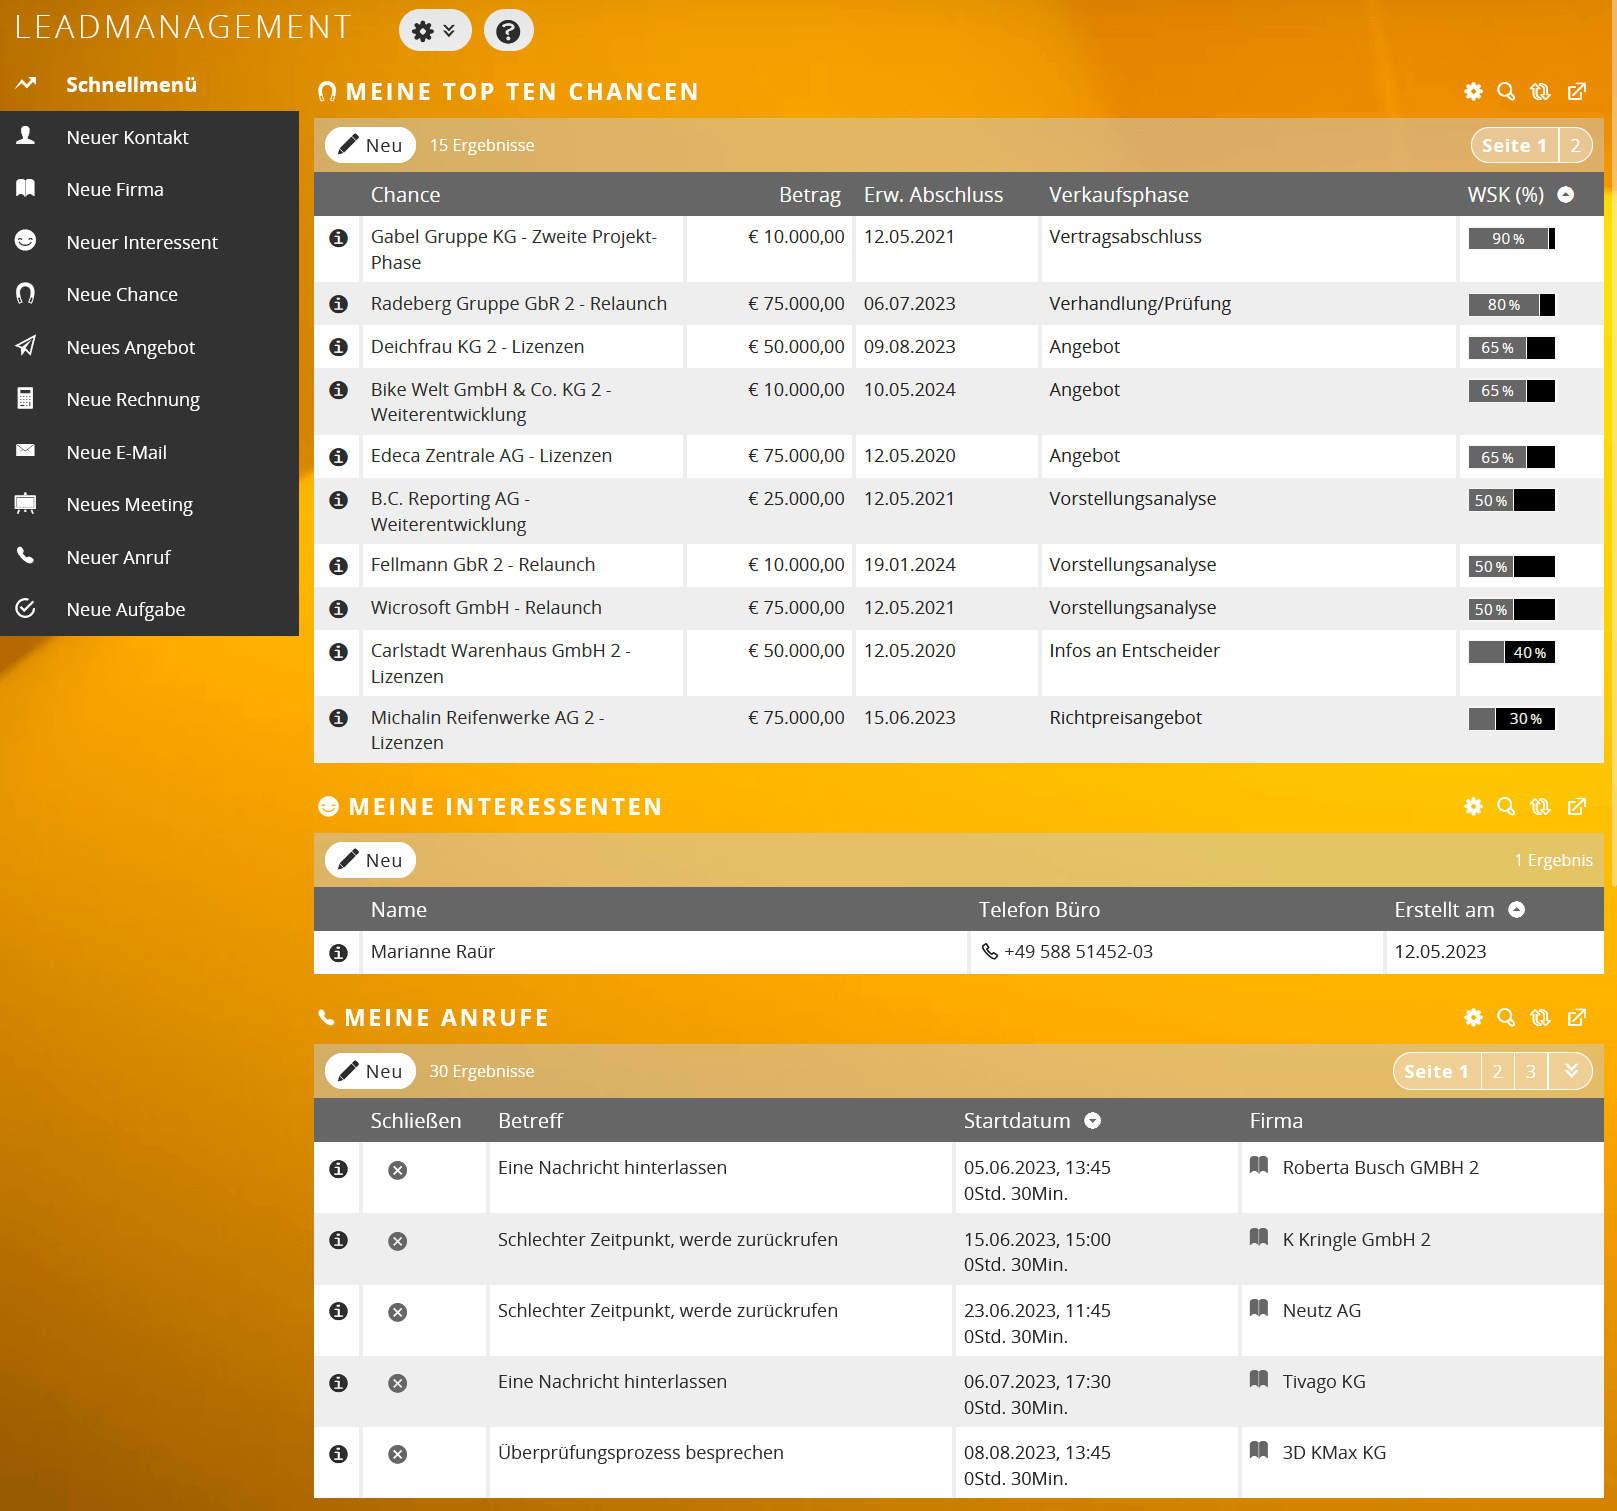Image resolution: width=1617 pixels, height=1511 pixels.
Task: Open settings gear of Meine Top Ten Chancen
Action: [1473, 92]
